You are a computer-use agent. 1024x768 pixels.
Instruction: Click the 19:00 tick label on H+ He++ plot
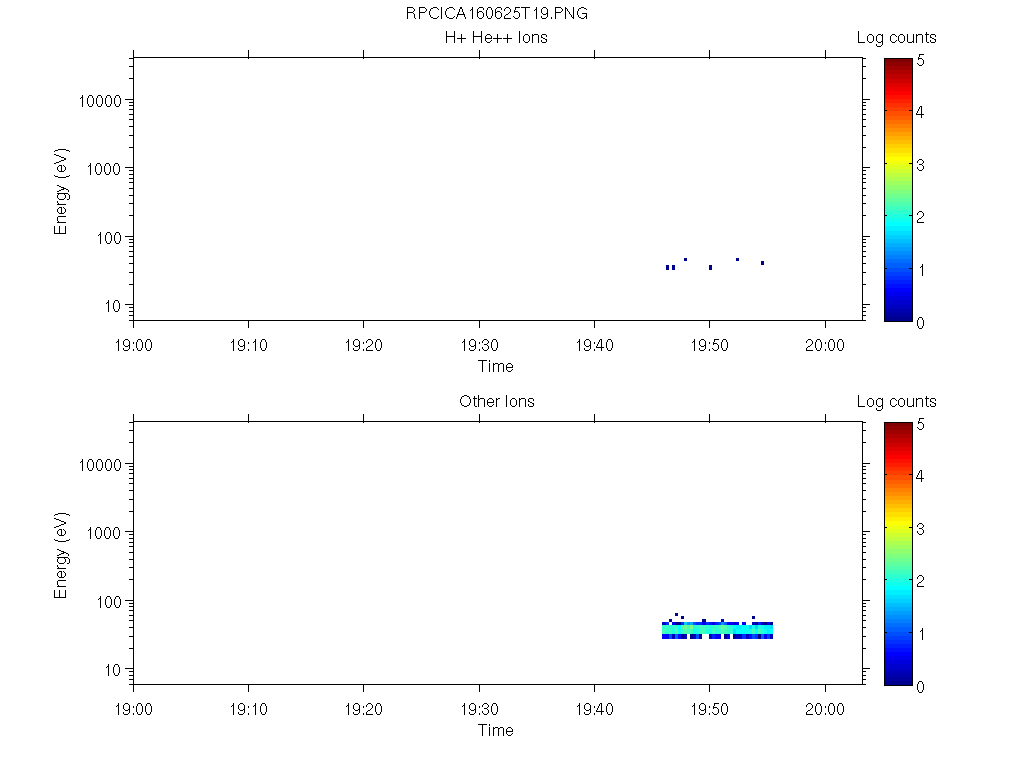[x=133, y=345]
